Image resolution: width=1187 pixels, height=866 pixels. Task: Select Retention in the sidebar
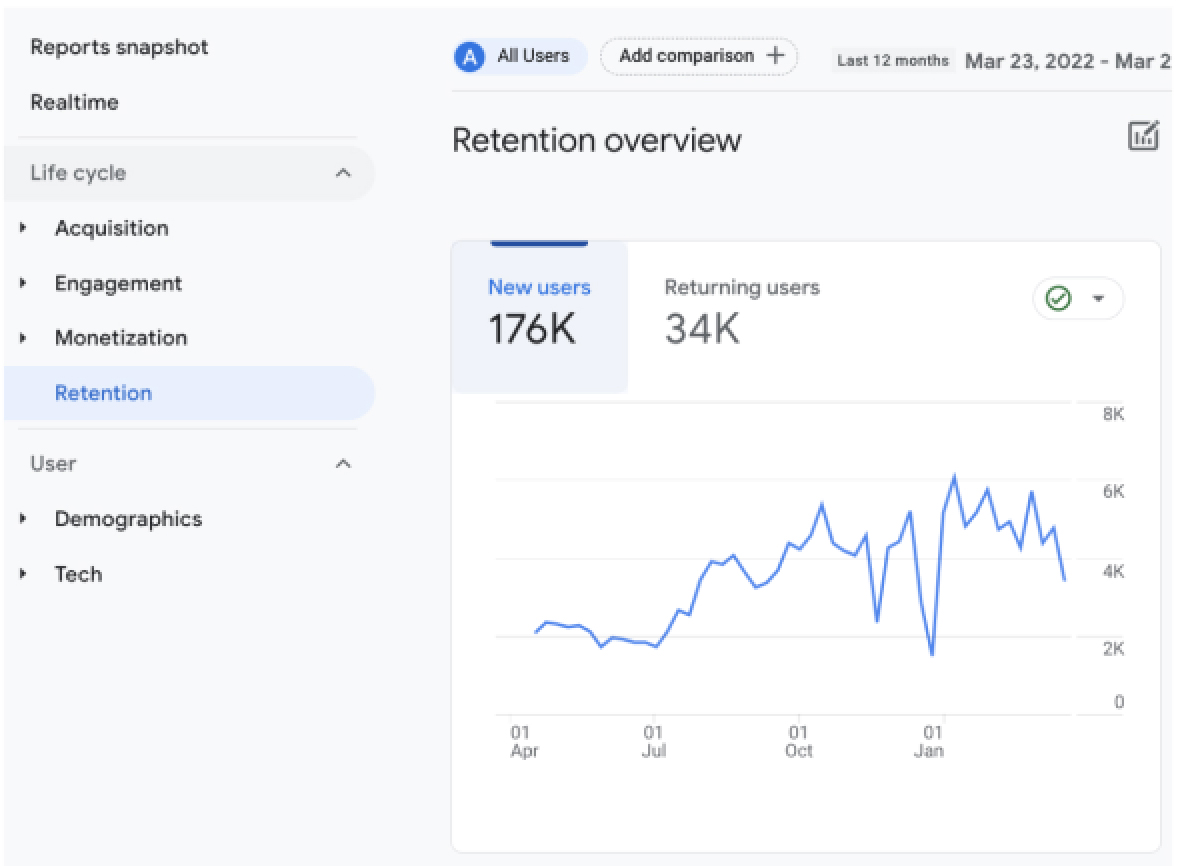click(189, 393)
